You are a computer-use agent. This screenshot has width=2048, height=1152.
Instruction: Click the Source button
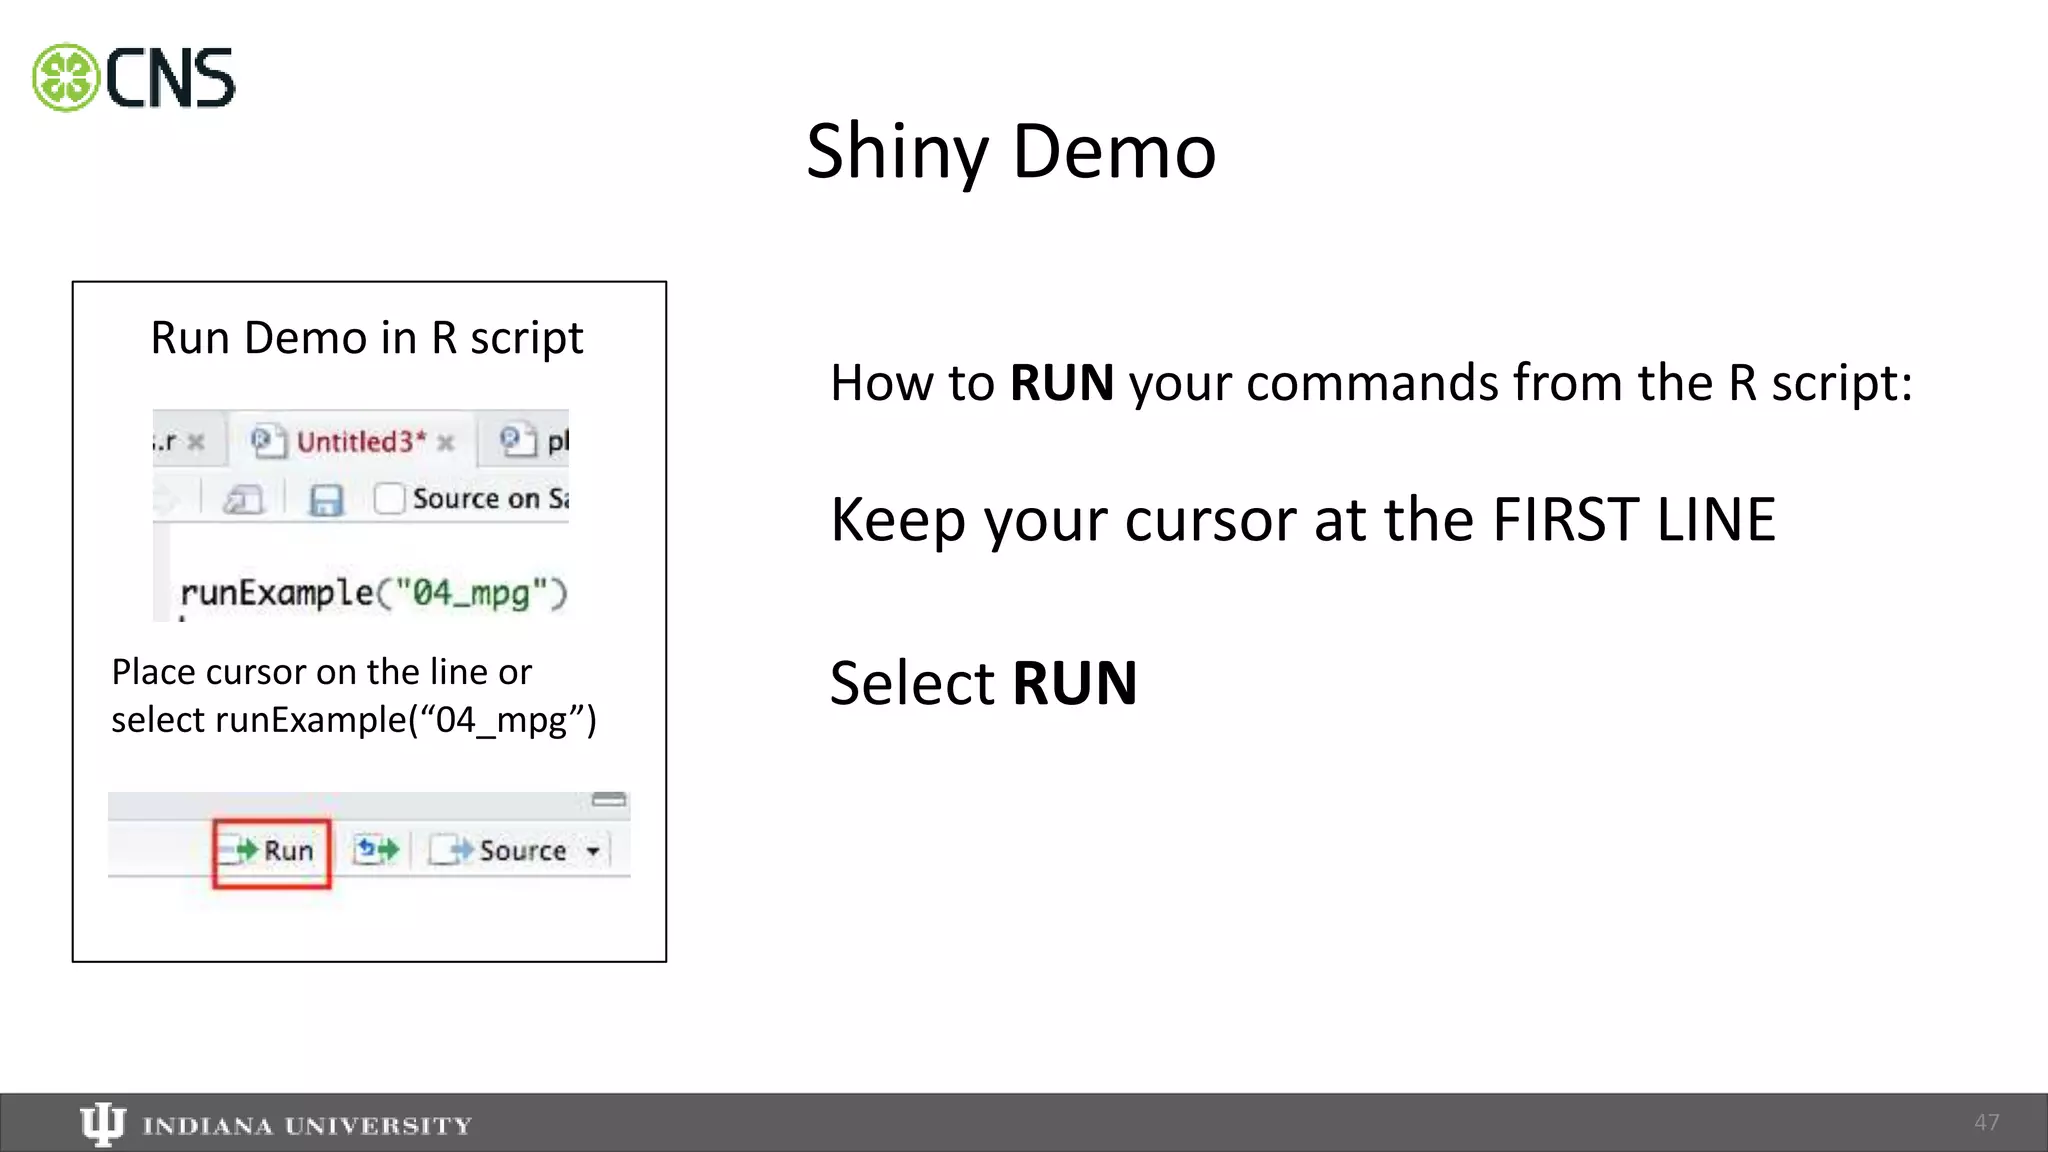click(498, 851)
